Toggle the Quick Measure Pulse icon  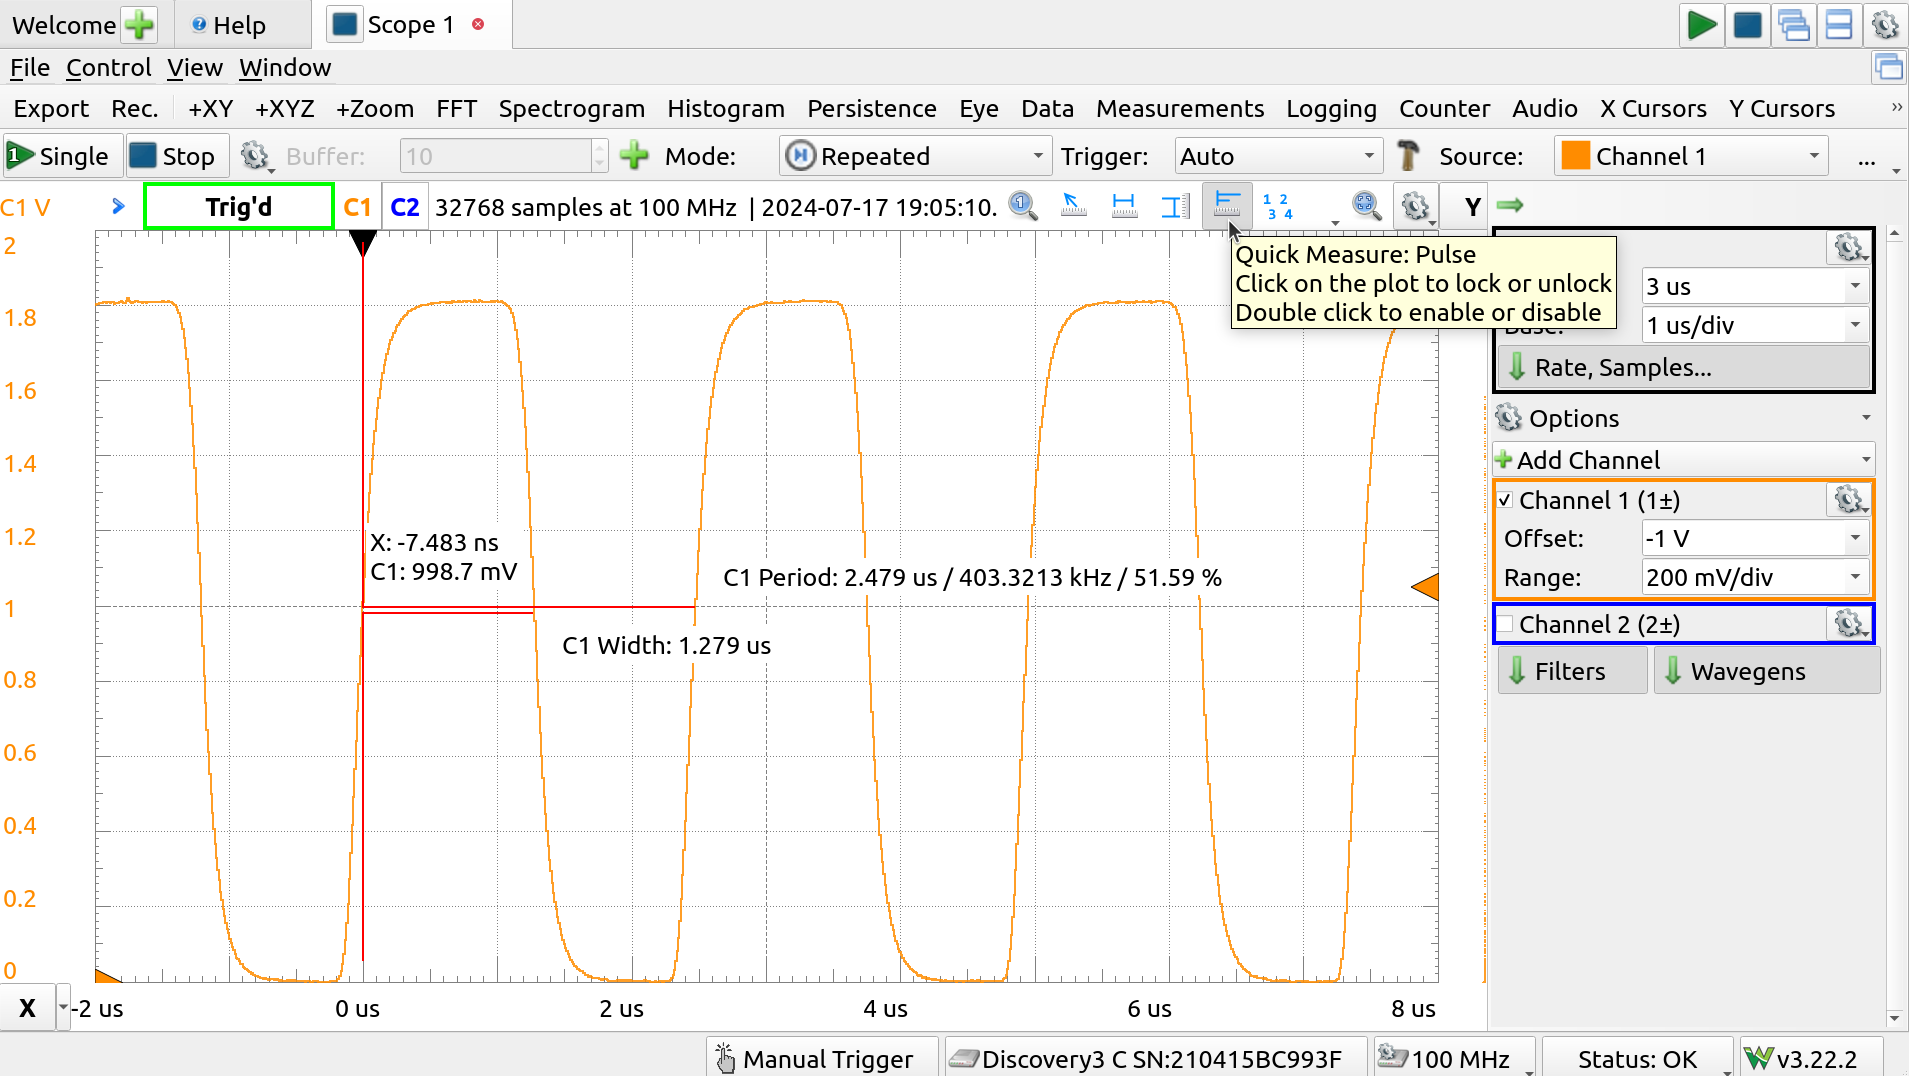(x=1226, y=206)
